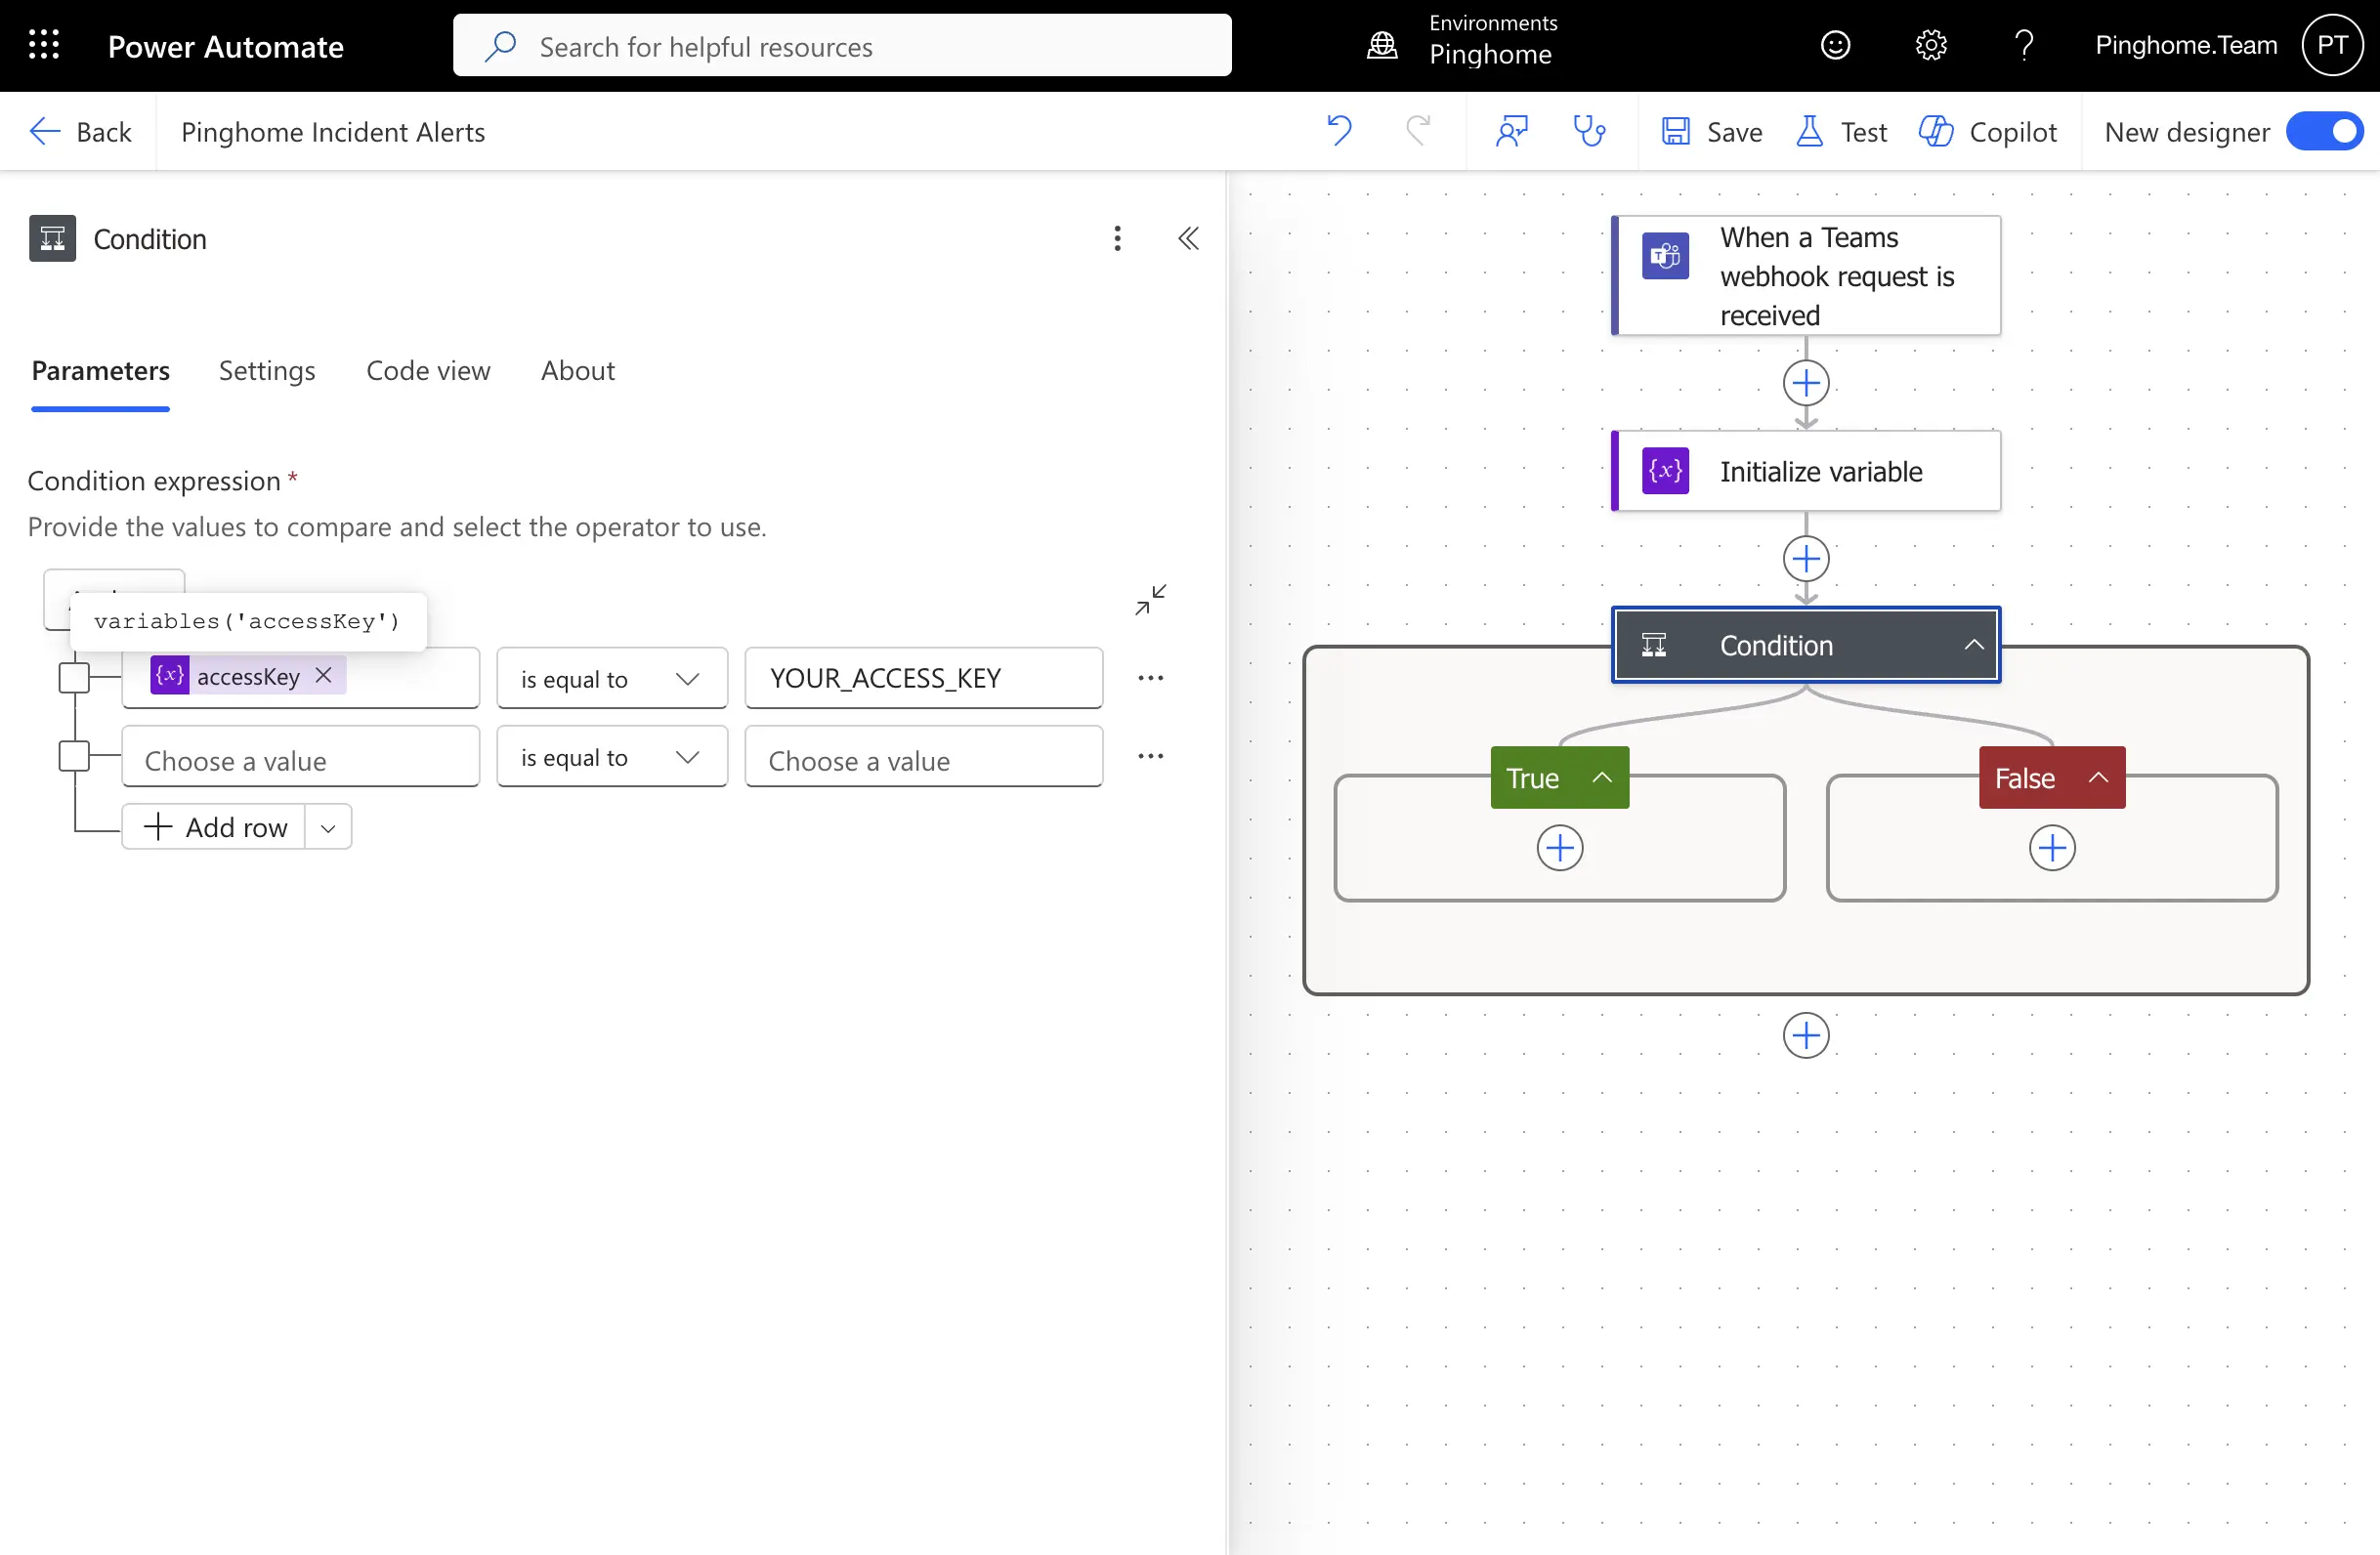Viewport: 2380px width, 1555px height.
Task: Disable the New designer toggle
Action: tap(2324, 131)
